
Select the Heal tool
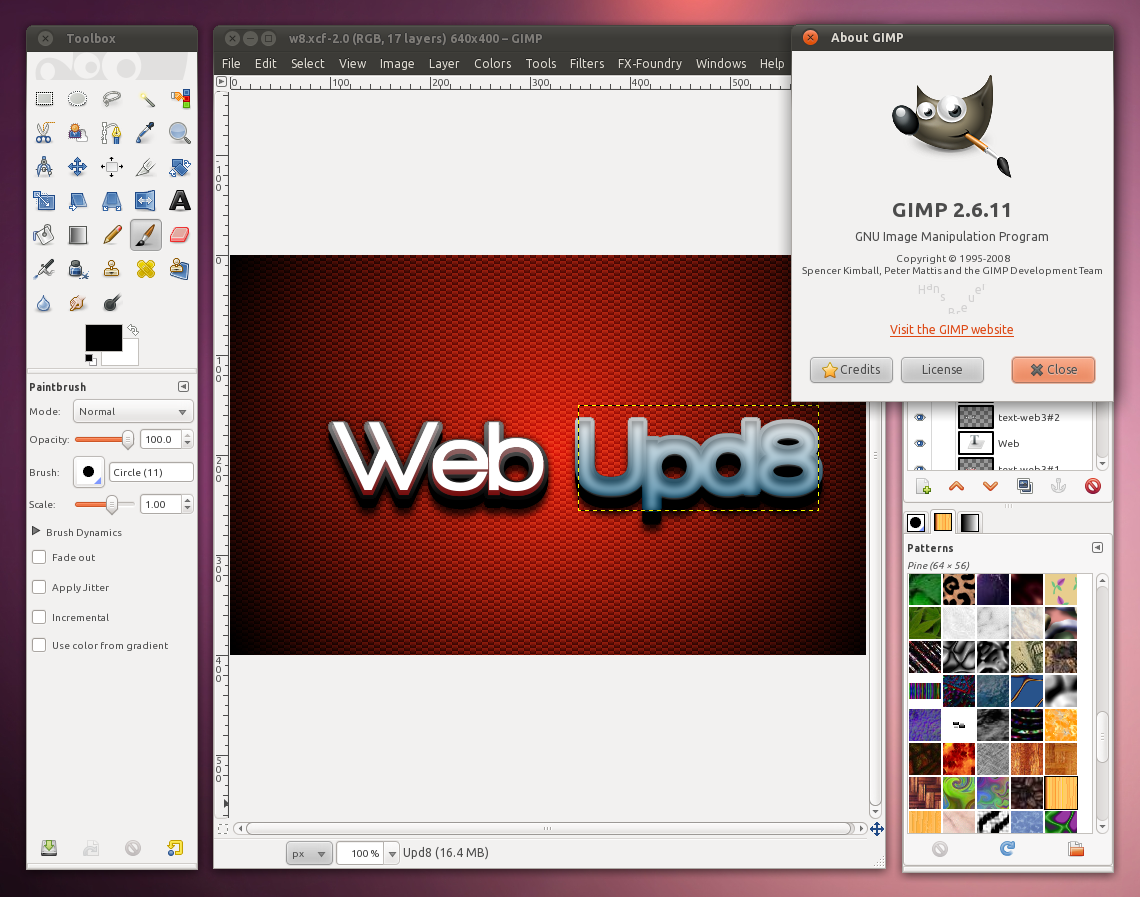[145, 269]
